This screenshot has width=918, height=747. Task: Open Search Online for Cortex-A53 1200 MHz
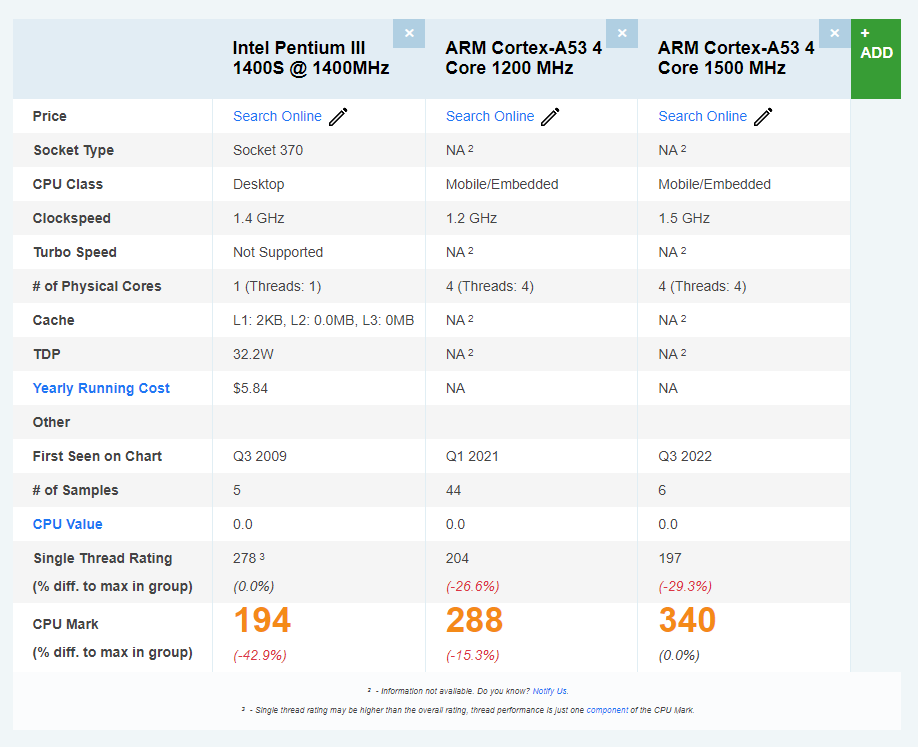490,116
